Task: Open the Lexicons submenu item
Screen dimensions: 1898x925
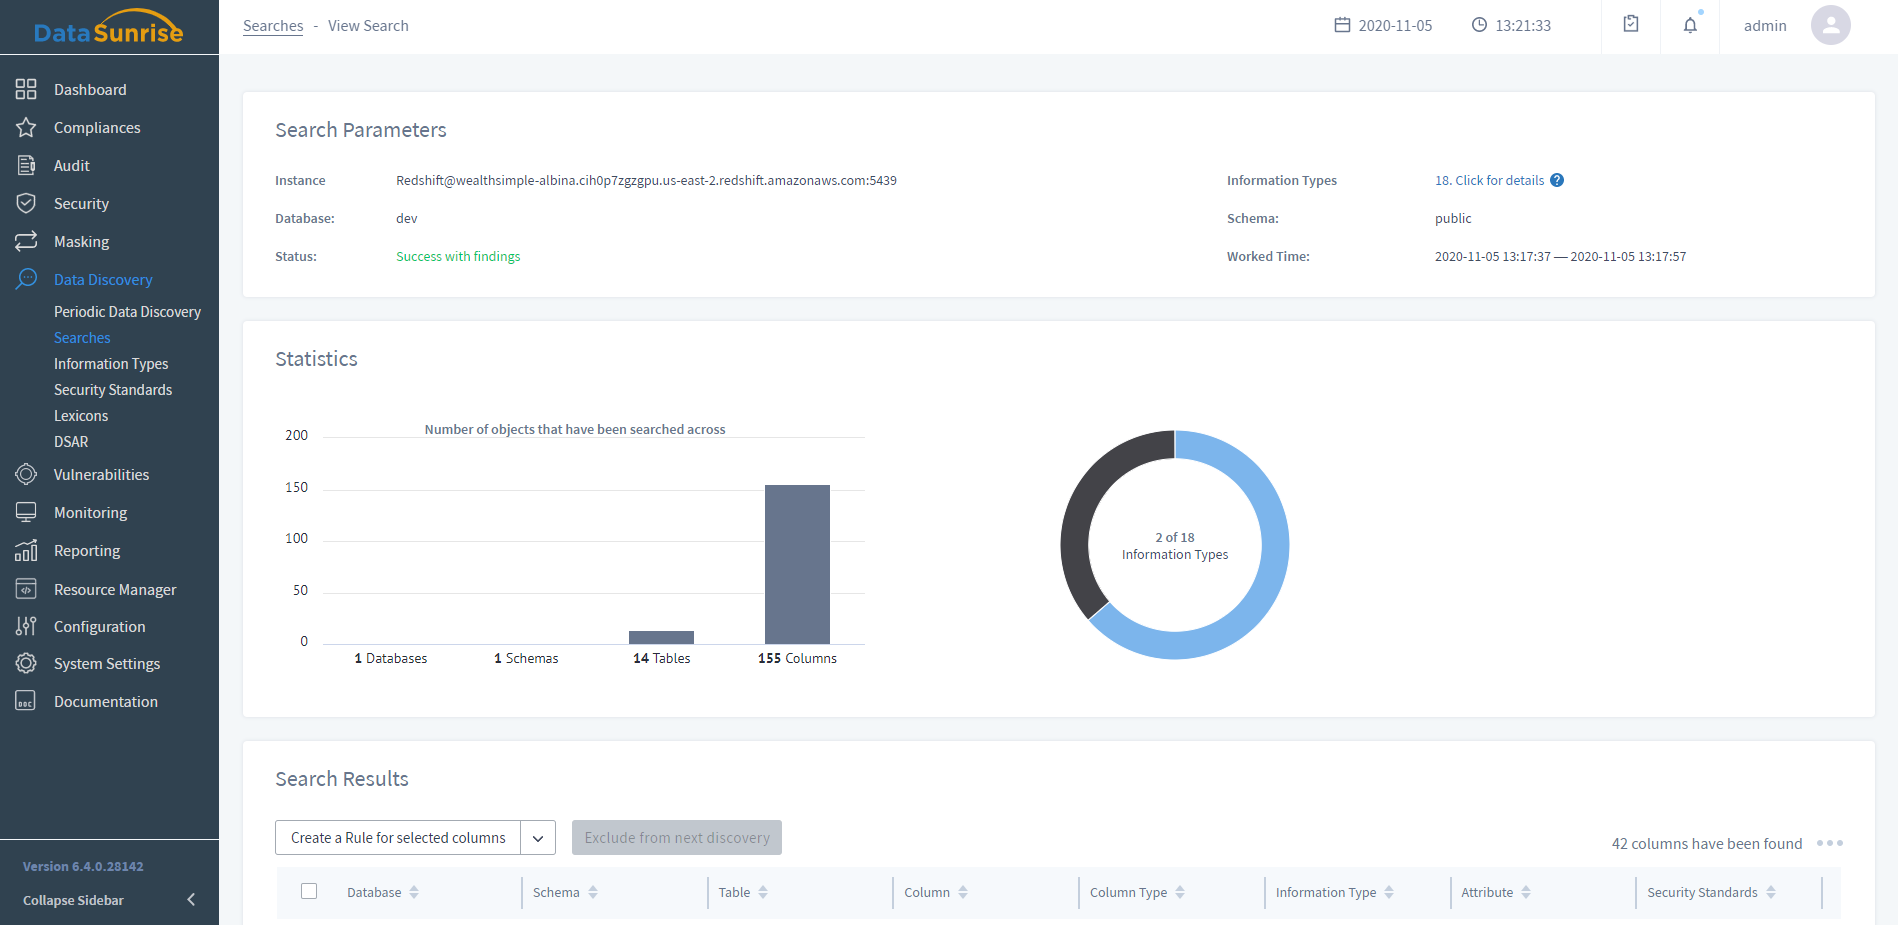Action: [81, 416]
